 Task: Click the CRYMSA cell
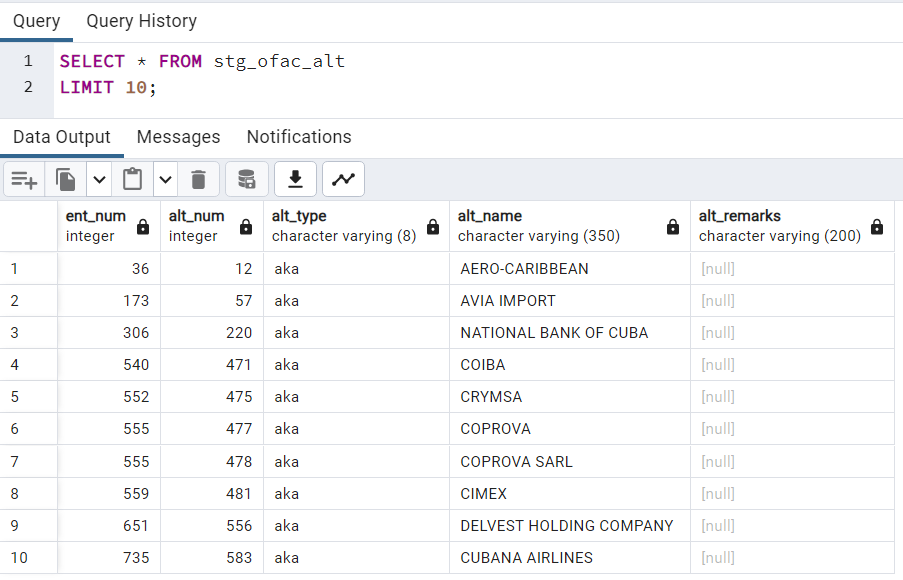pos(570,397)
